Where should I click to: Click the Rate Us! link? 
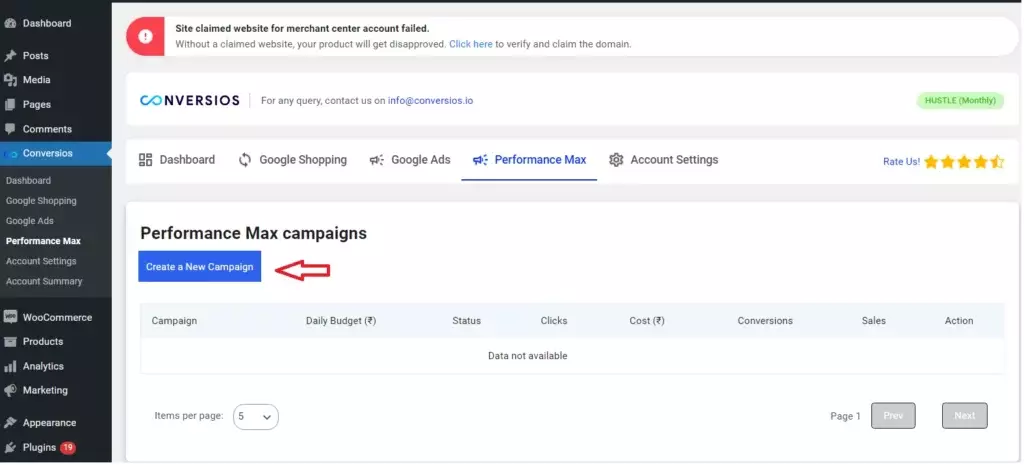pyautogui.click(x=901, y=162)
